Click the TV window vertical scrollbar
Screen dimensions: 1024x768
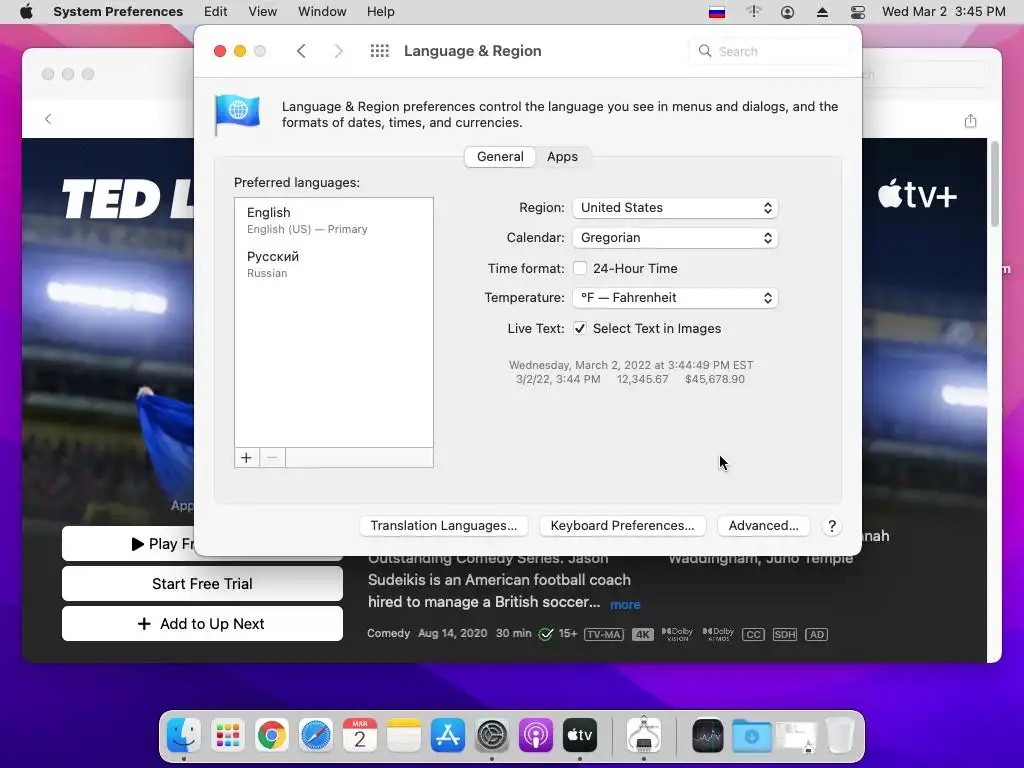pos(995,185)
